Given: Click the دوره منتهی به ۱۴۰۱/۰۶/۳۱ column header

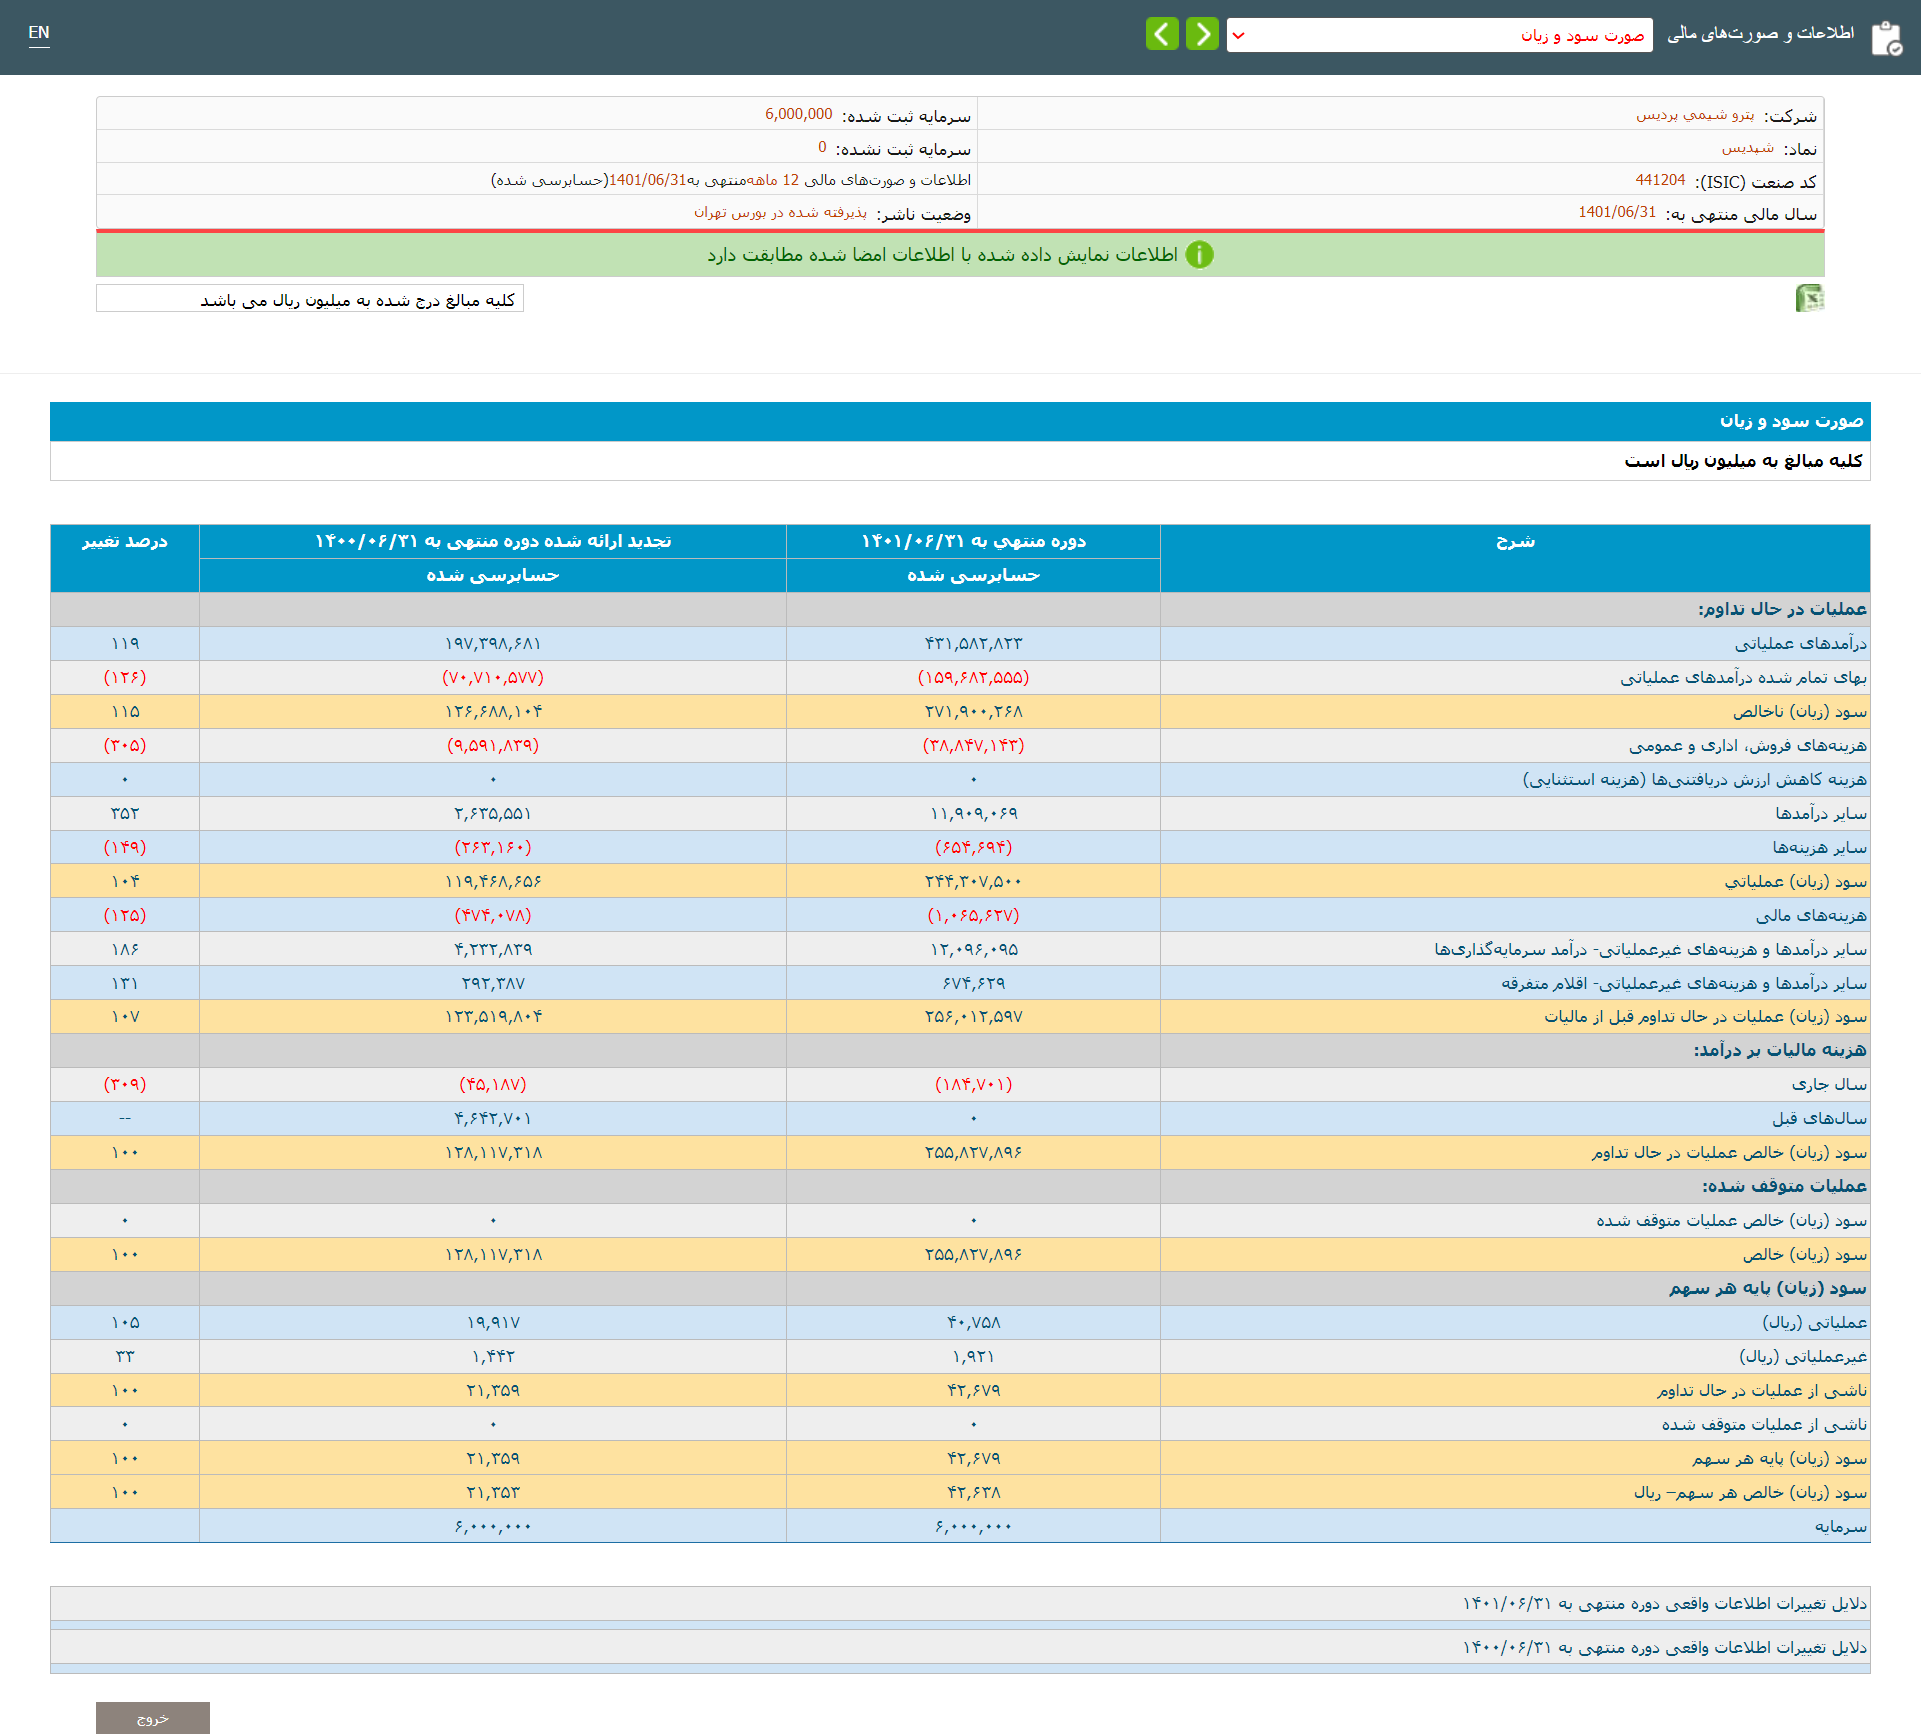Looking at the screenshot, I should (973, 541).
